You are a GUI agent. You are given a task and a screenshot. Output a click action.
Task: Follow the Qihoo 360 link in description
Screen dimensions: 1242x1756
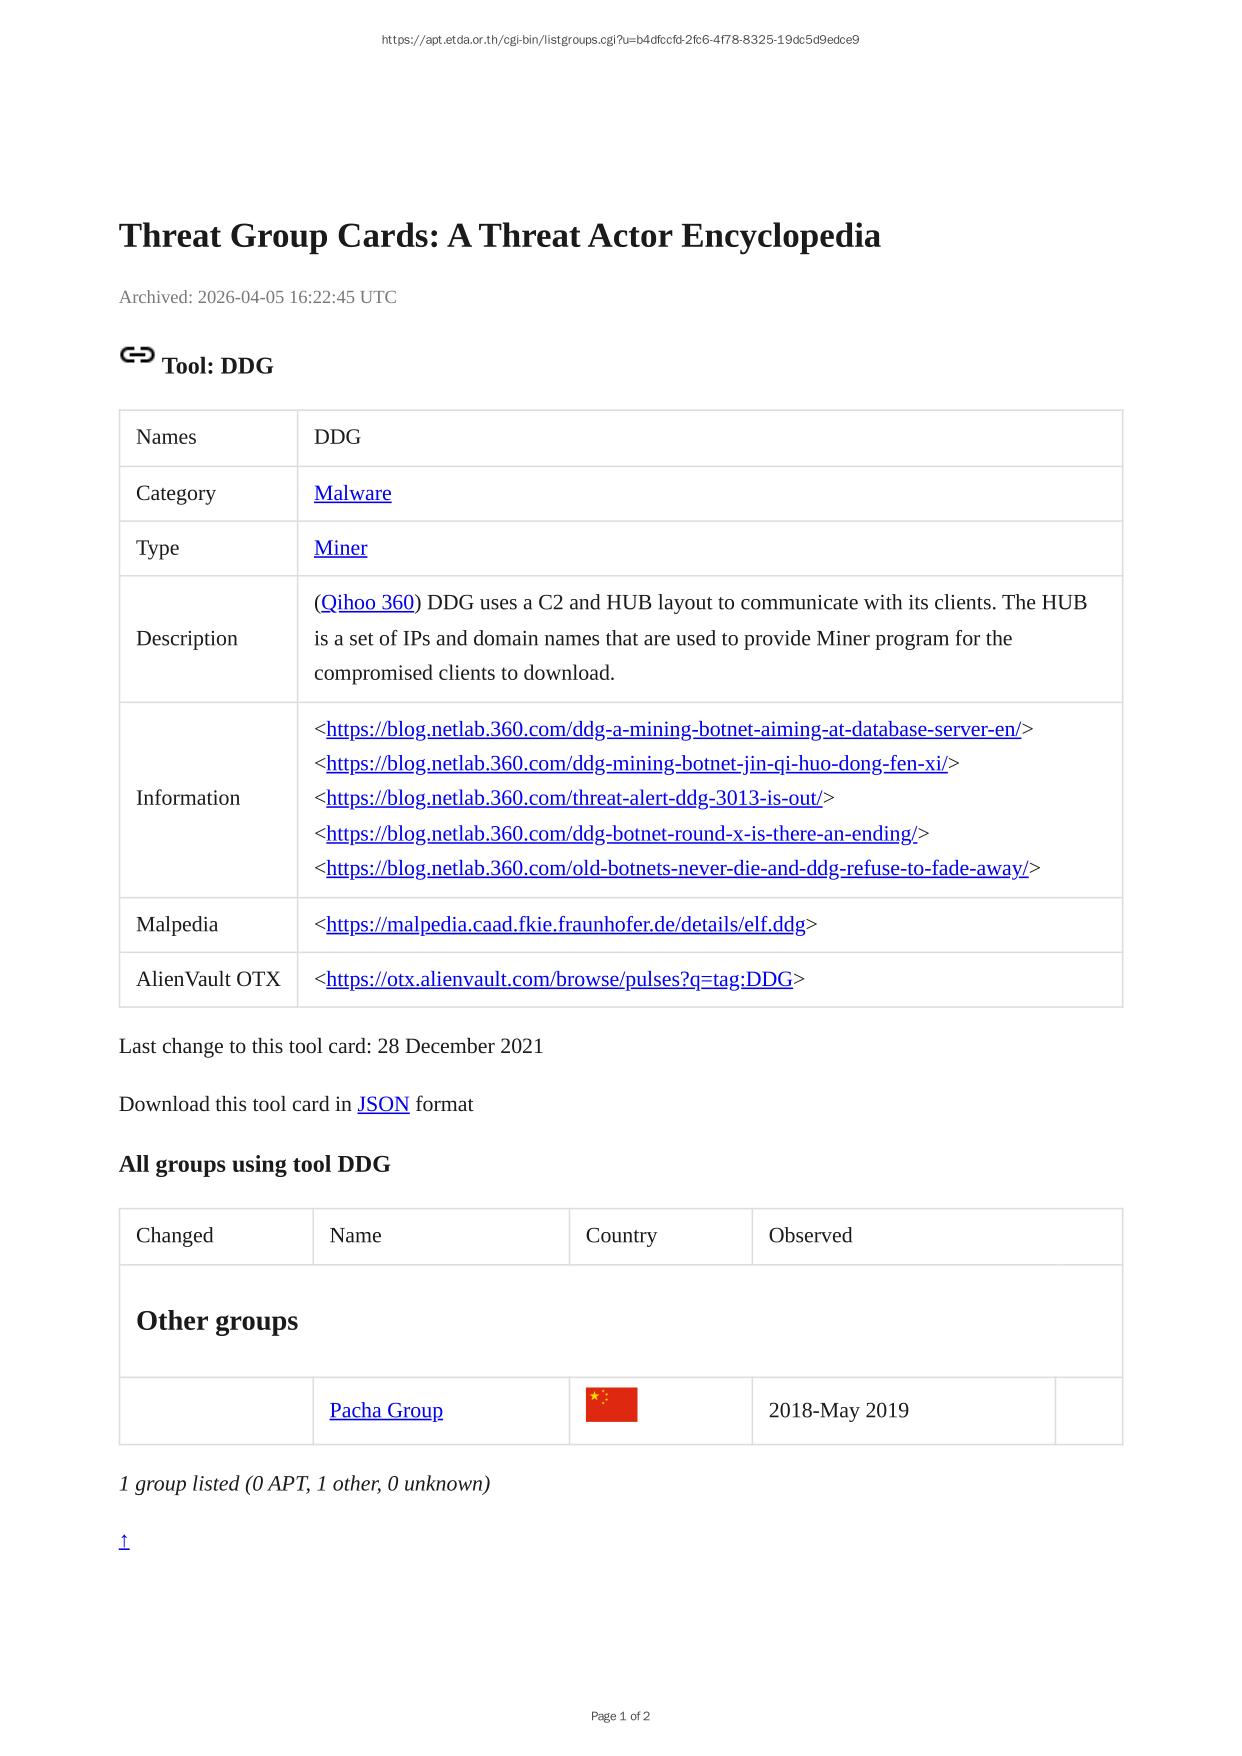367,602
